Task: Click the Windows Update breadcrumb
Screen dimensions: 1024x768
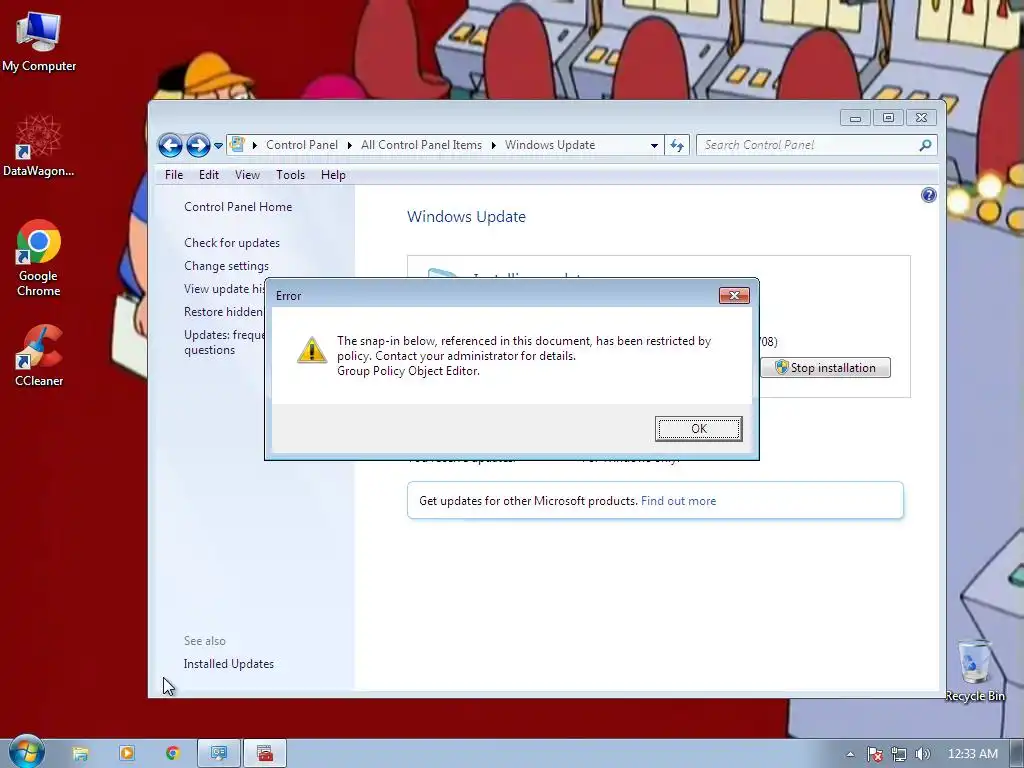Action: (550, 145)
